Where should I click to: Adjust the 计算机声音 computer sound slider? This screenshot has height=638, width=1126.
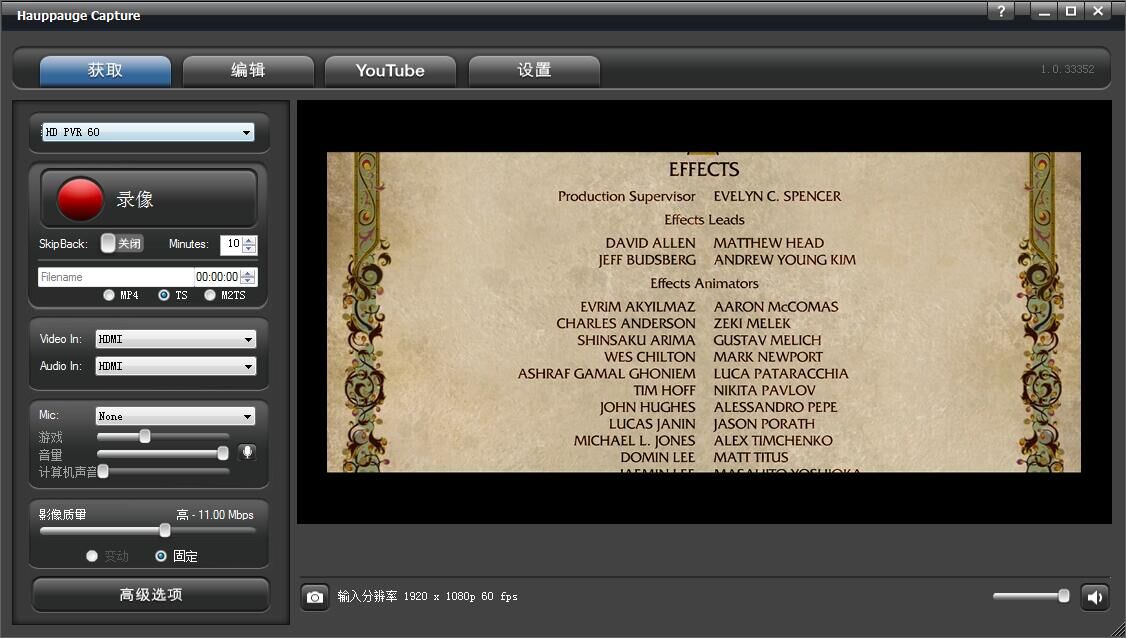163,471
